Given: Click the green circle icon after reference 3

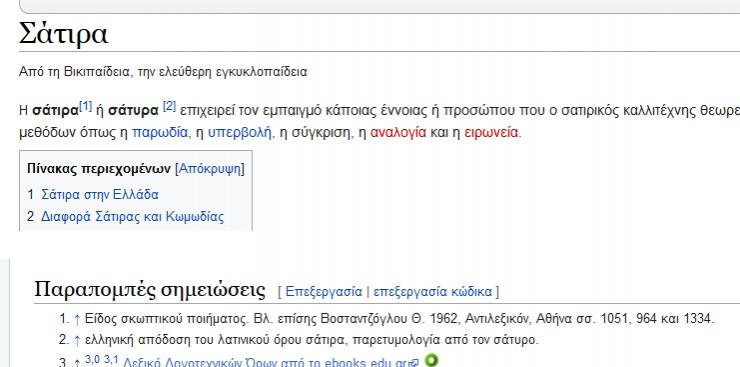Looking at the screenshot, I should pos(431,360).
